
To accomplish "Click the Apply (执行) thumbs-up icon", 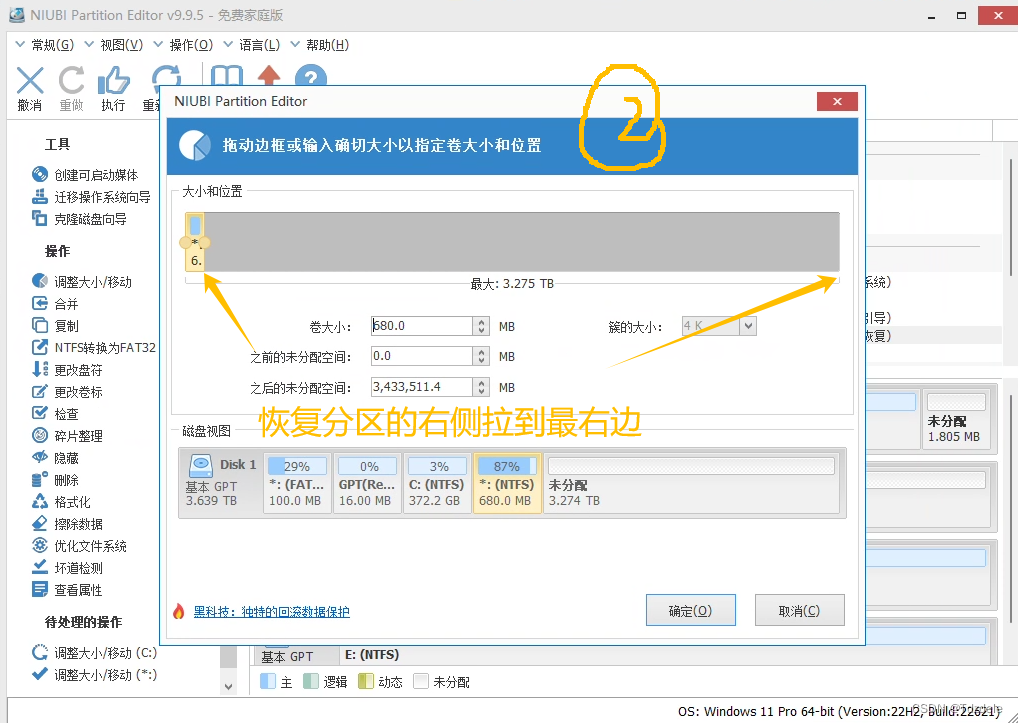I will [x=113, y=81].
